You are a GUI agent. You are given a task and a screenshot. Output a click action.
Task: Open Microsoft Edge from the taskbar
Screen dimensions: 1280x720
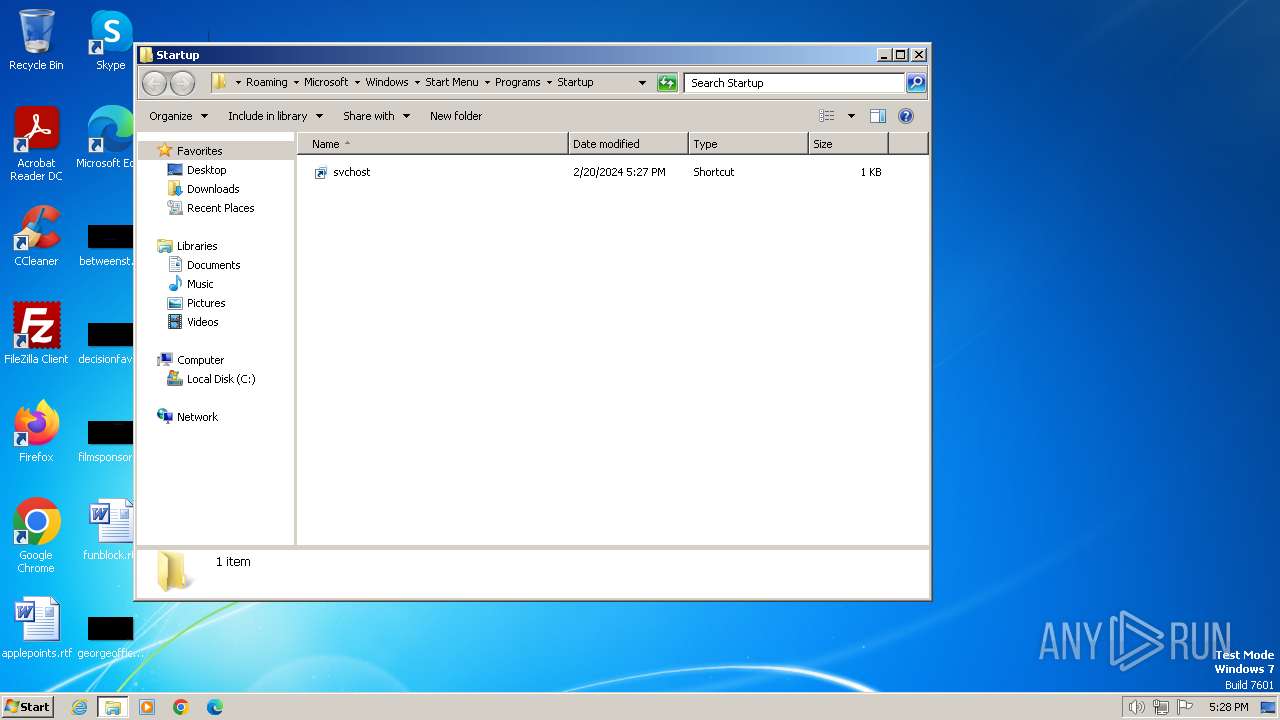(214, 707)
